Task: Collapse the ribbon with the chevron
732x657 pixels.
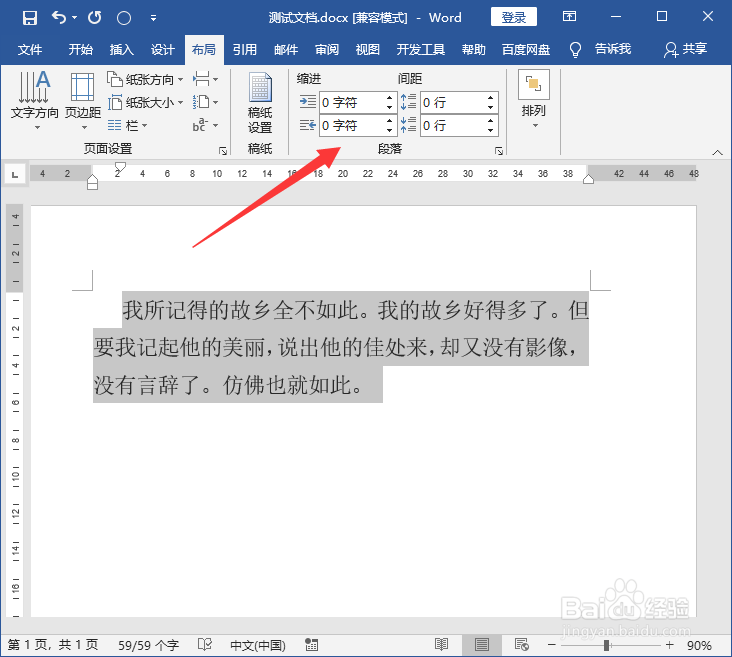Action: pos(718,153)
